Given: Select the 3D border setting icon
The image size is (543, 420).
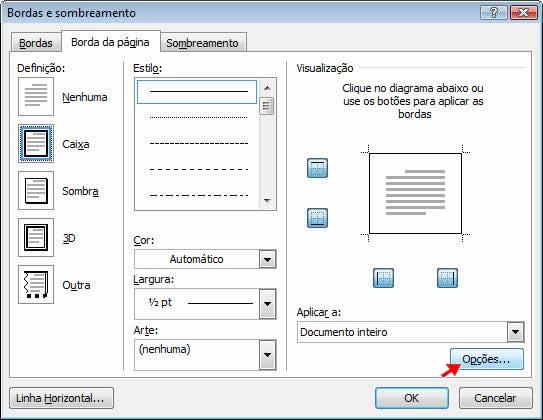Looking at the screenshot, I should 36,238.
